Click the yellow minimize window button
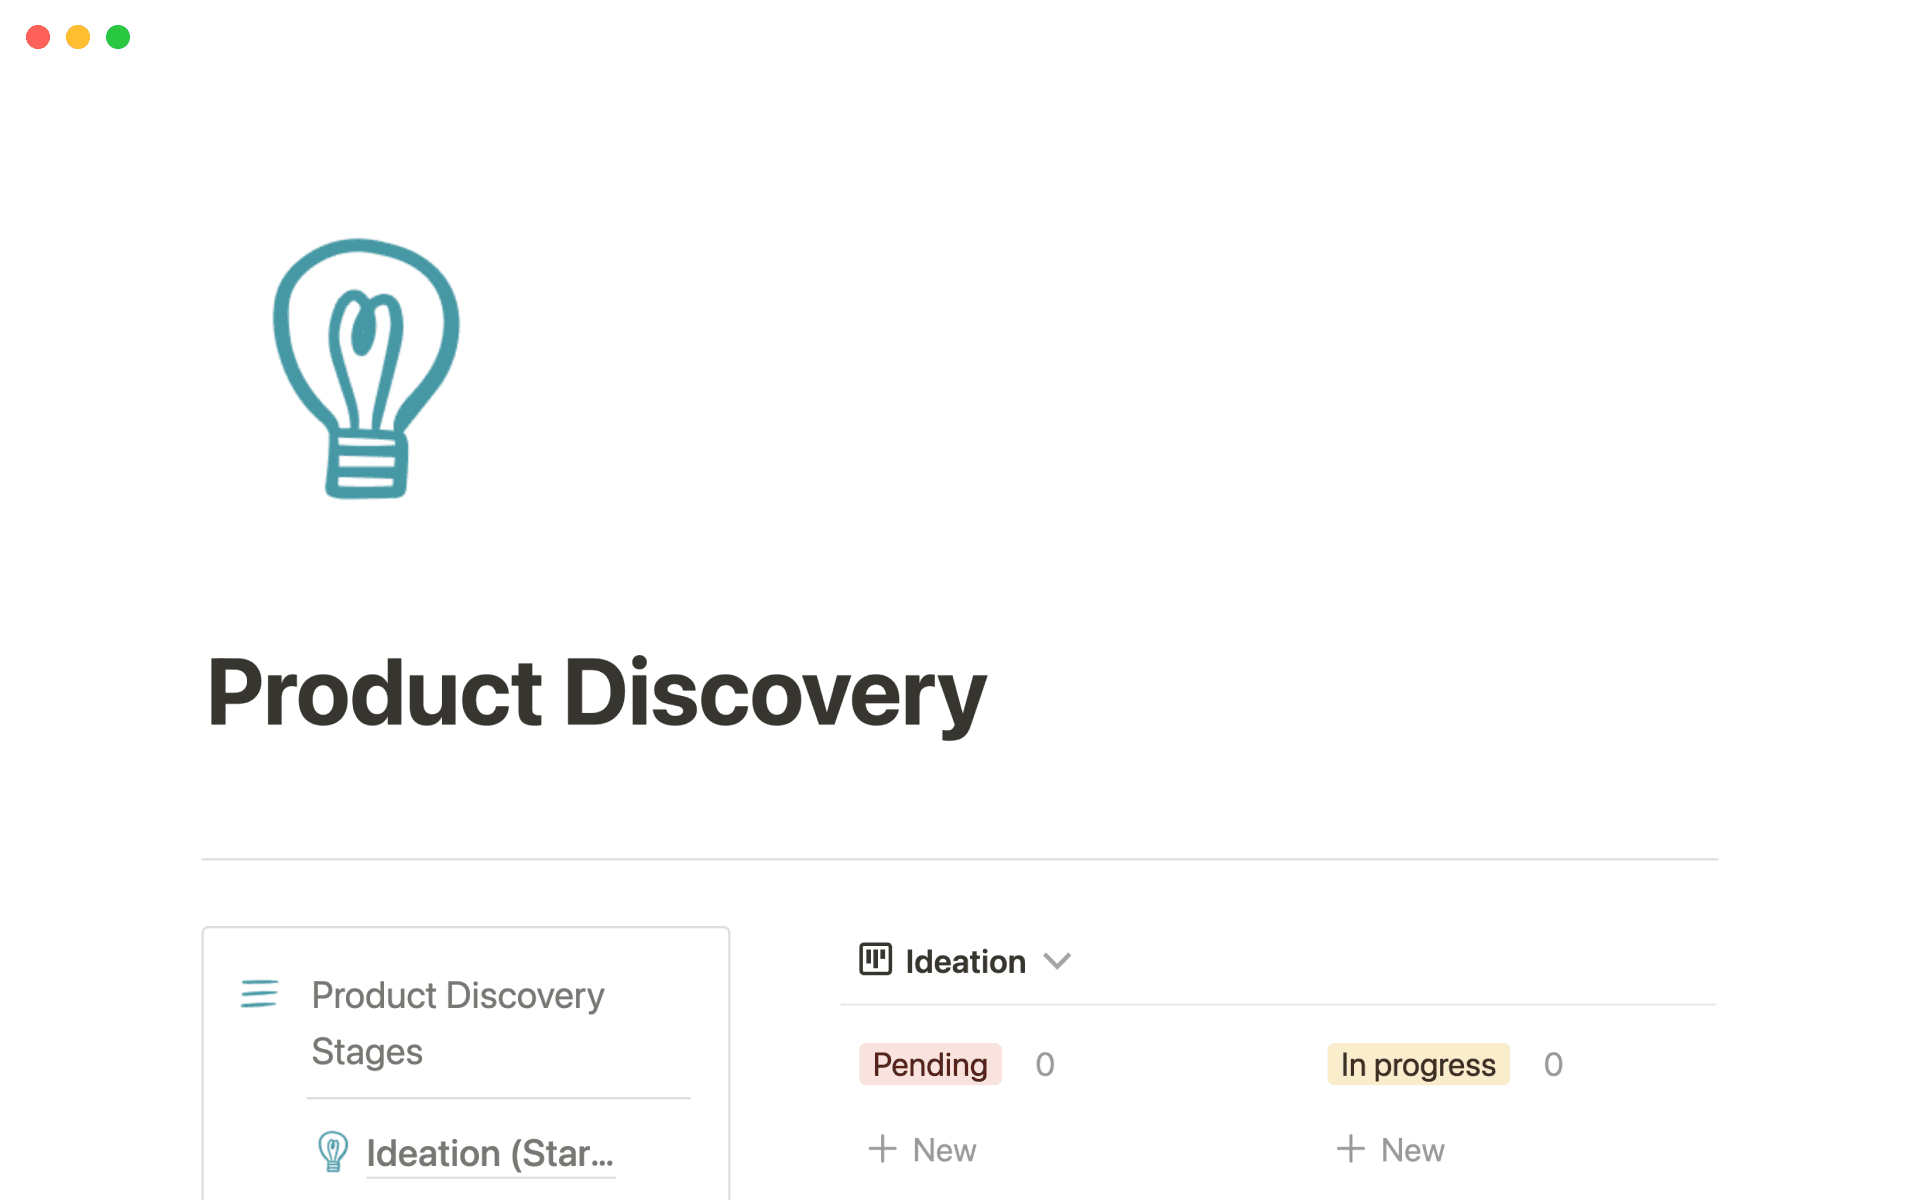 (x=78, y=37)
